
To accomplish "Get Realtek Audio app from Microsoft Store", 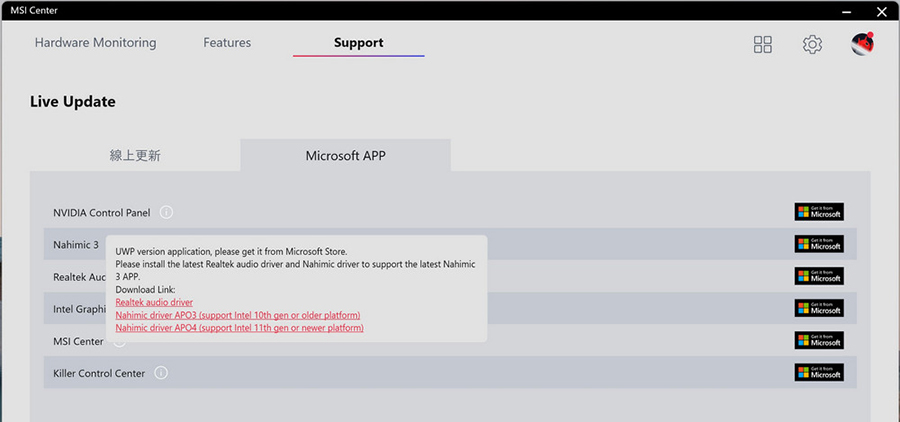I will click(x=819, y=276).
